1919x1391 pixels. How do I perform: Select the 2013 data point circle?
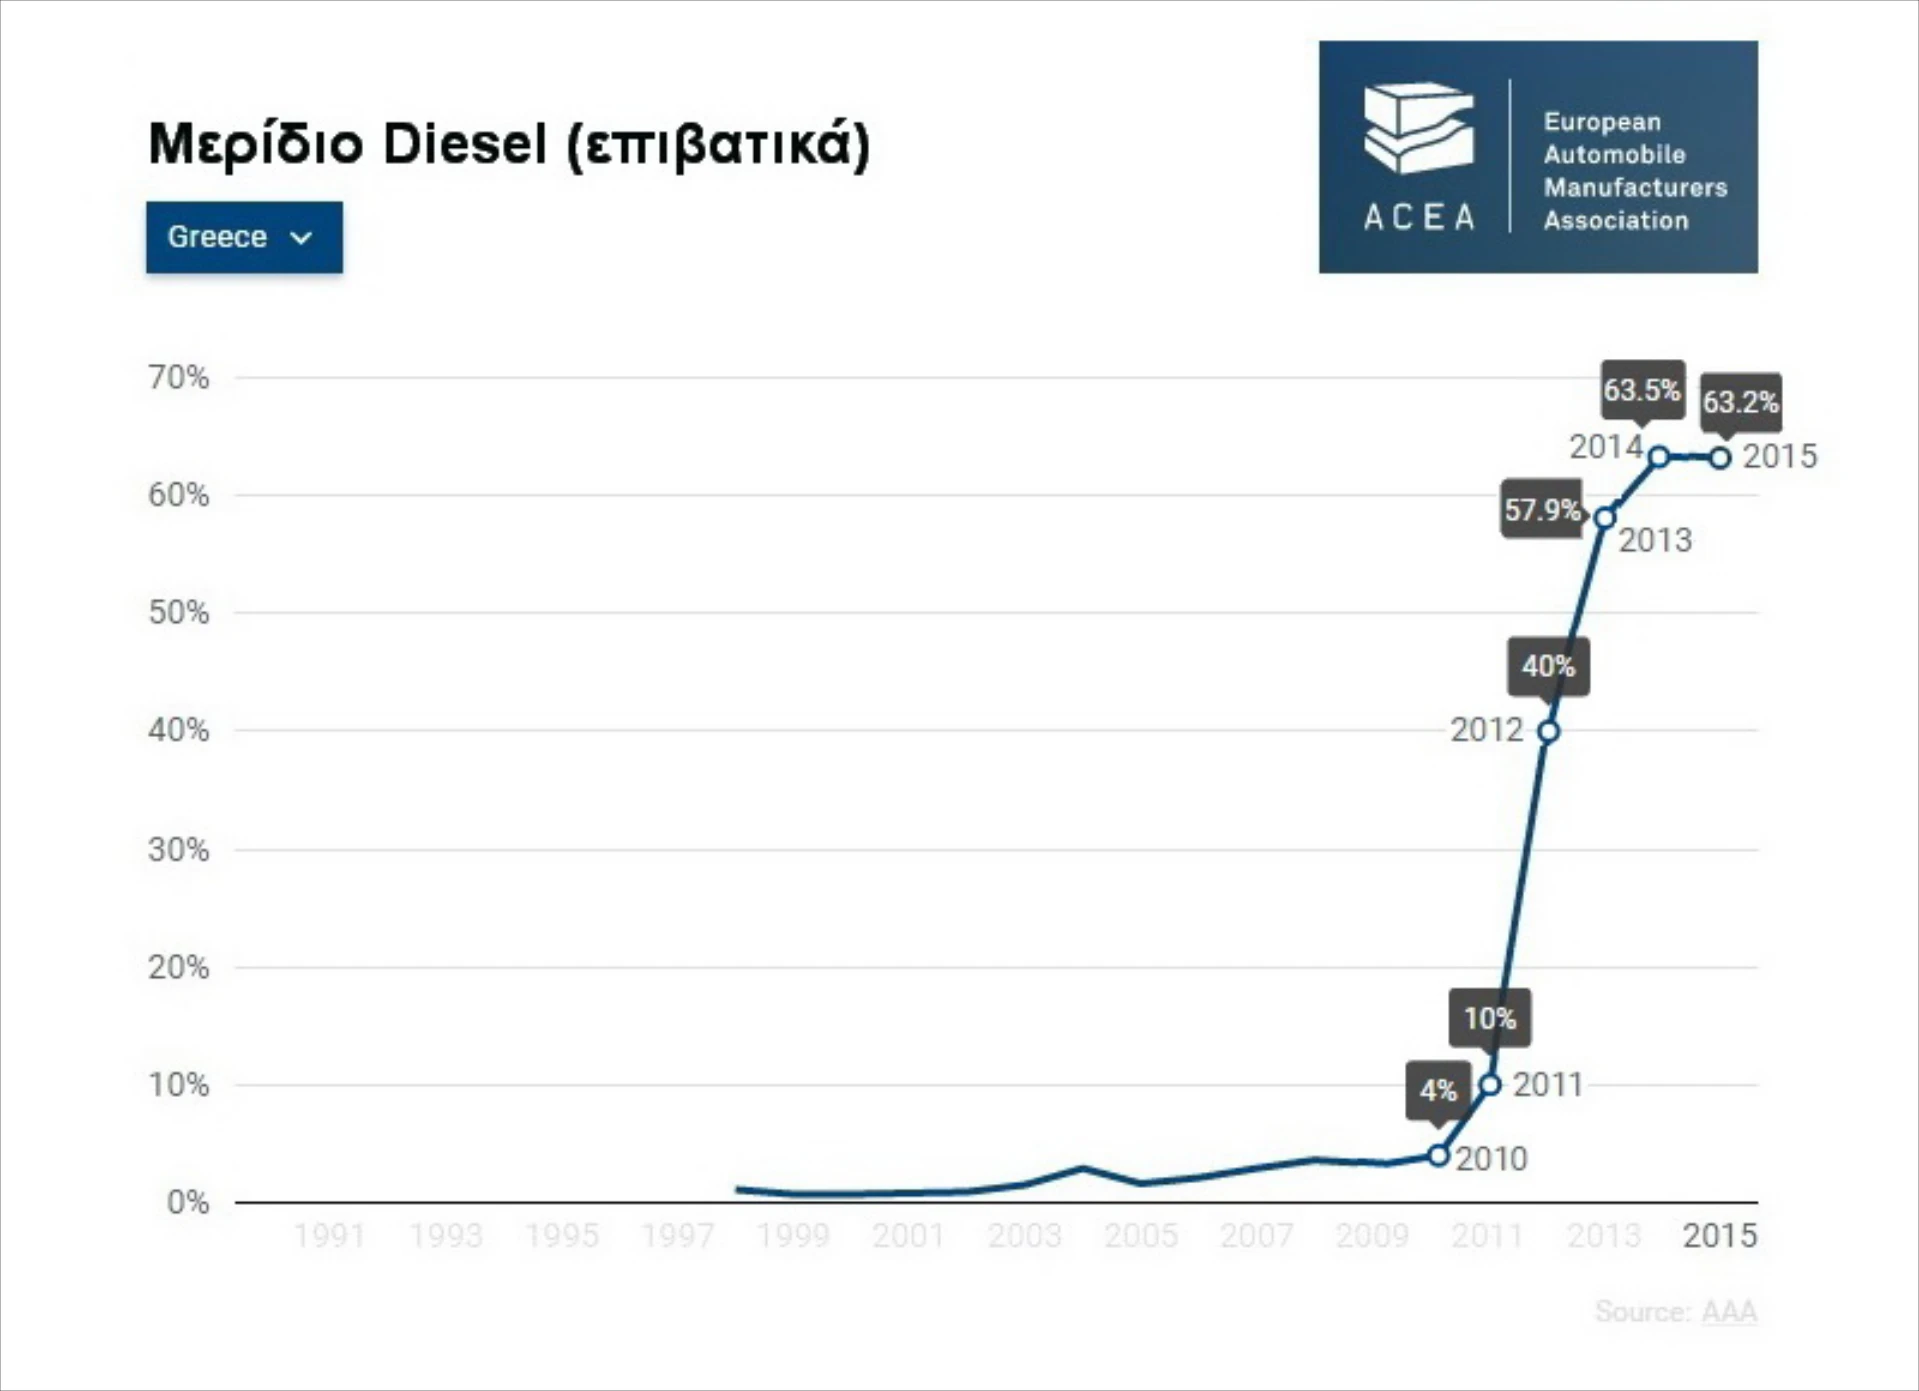click(x=1604, y=518)
